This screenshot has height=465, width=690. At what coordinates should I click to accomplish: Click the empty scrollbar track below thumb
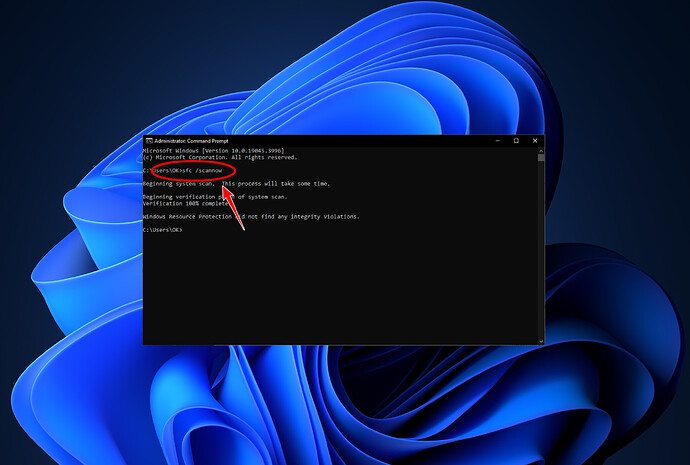point(540,250)
